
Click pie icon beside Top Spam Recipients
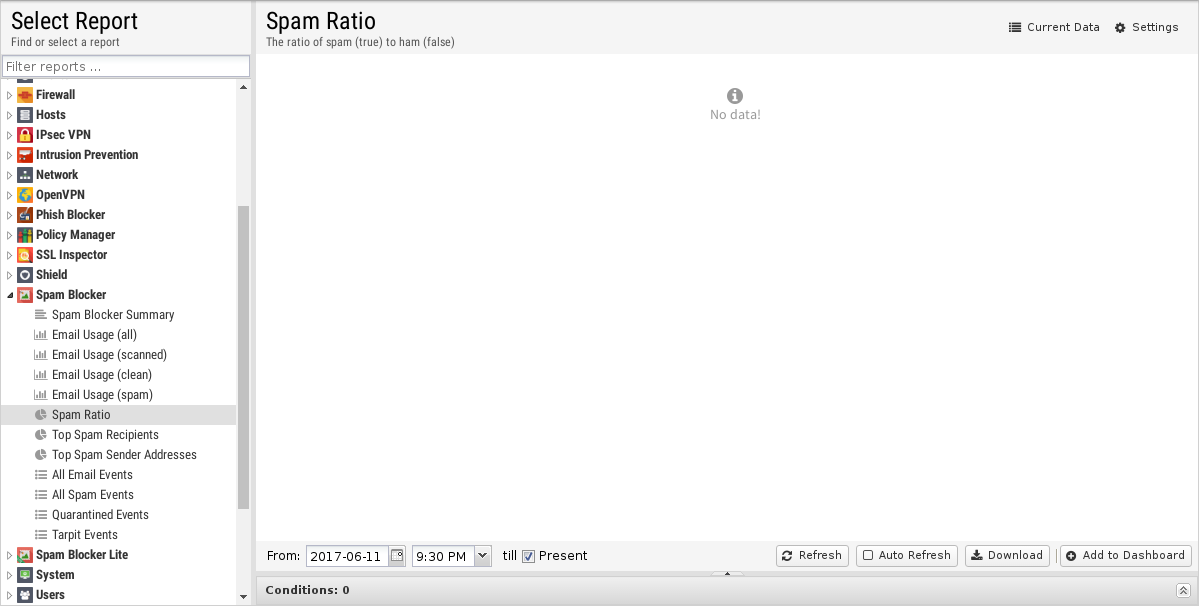pyautogui.click(x=41, y=434)
